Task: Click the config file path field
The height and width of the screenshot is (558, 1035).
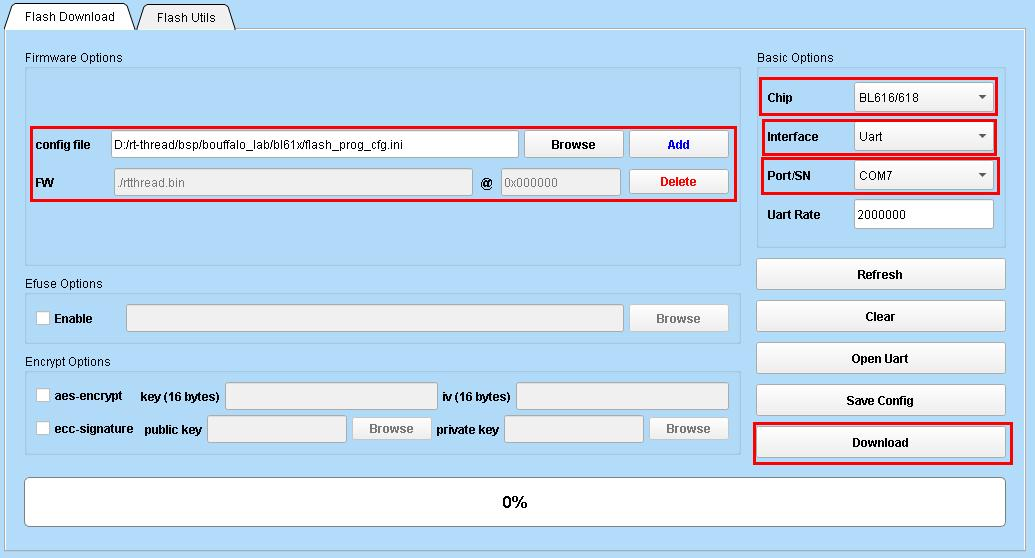Action: (x=314, y=144)
